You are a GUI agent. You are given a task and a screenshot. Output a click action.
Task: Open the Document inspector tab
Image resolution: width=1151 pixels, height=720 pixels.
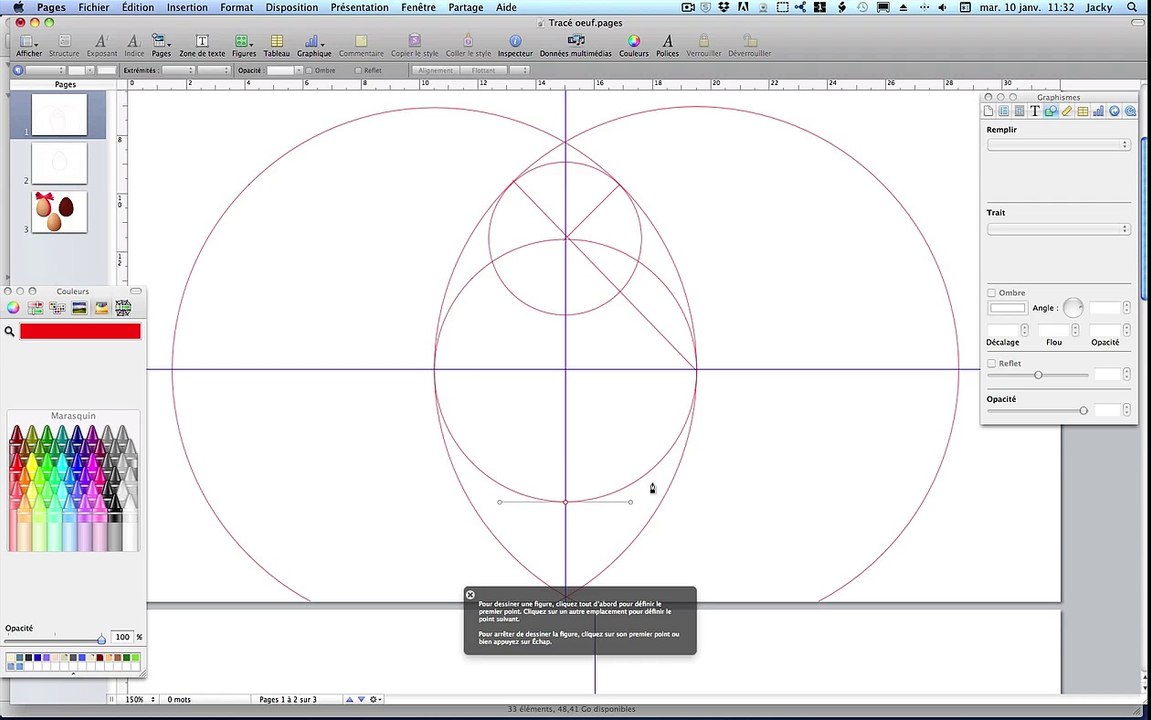(x=988, y=111)
